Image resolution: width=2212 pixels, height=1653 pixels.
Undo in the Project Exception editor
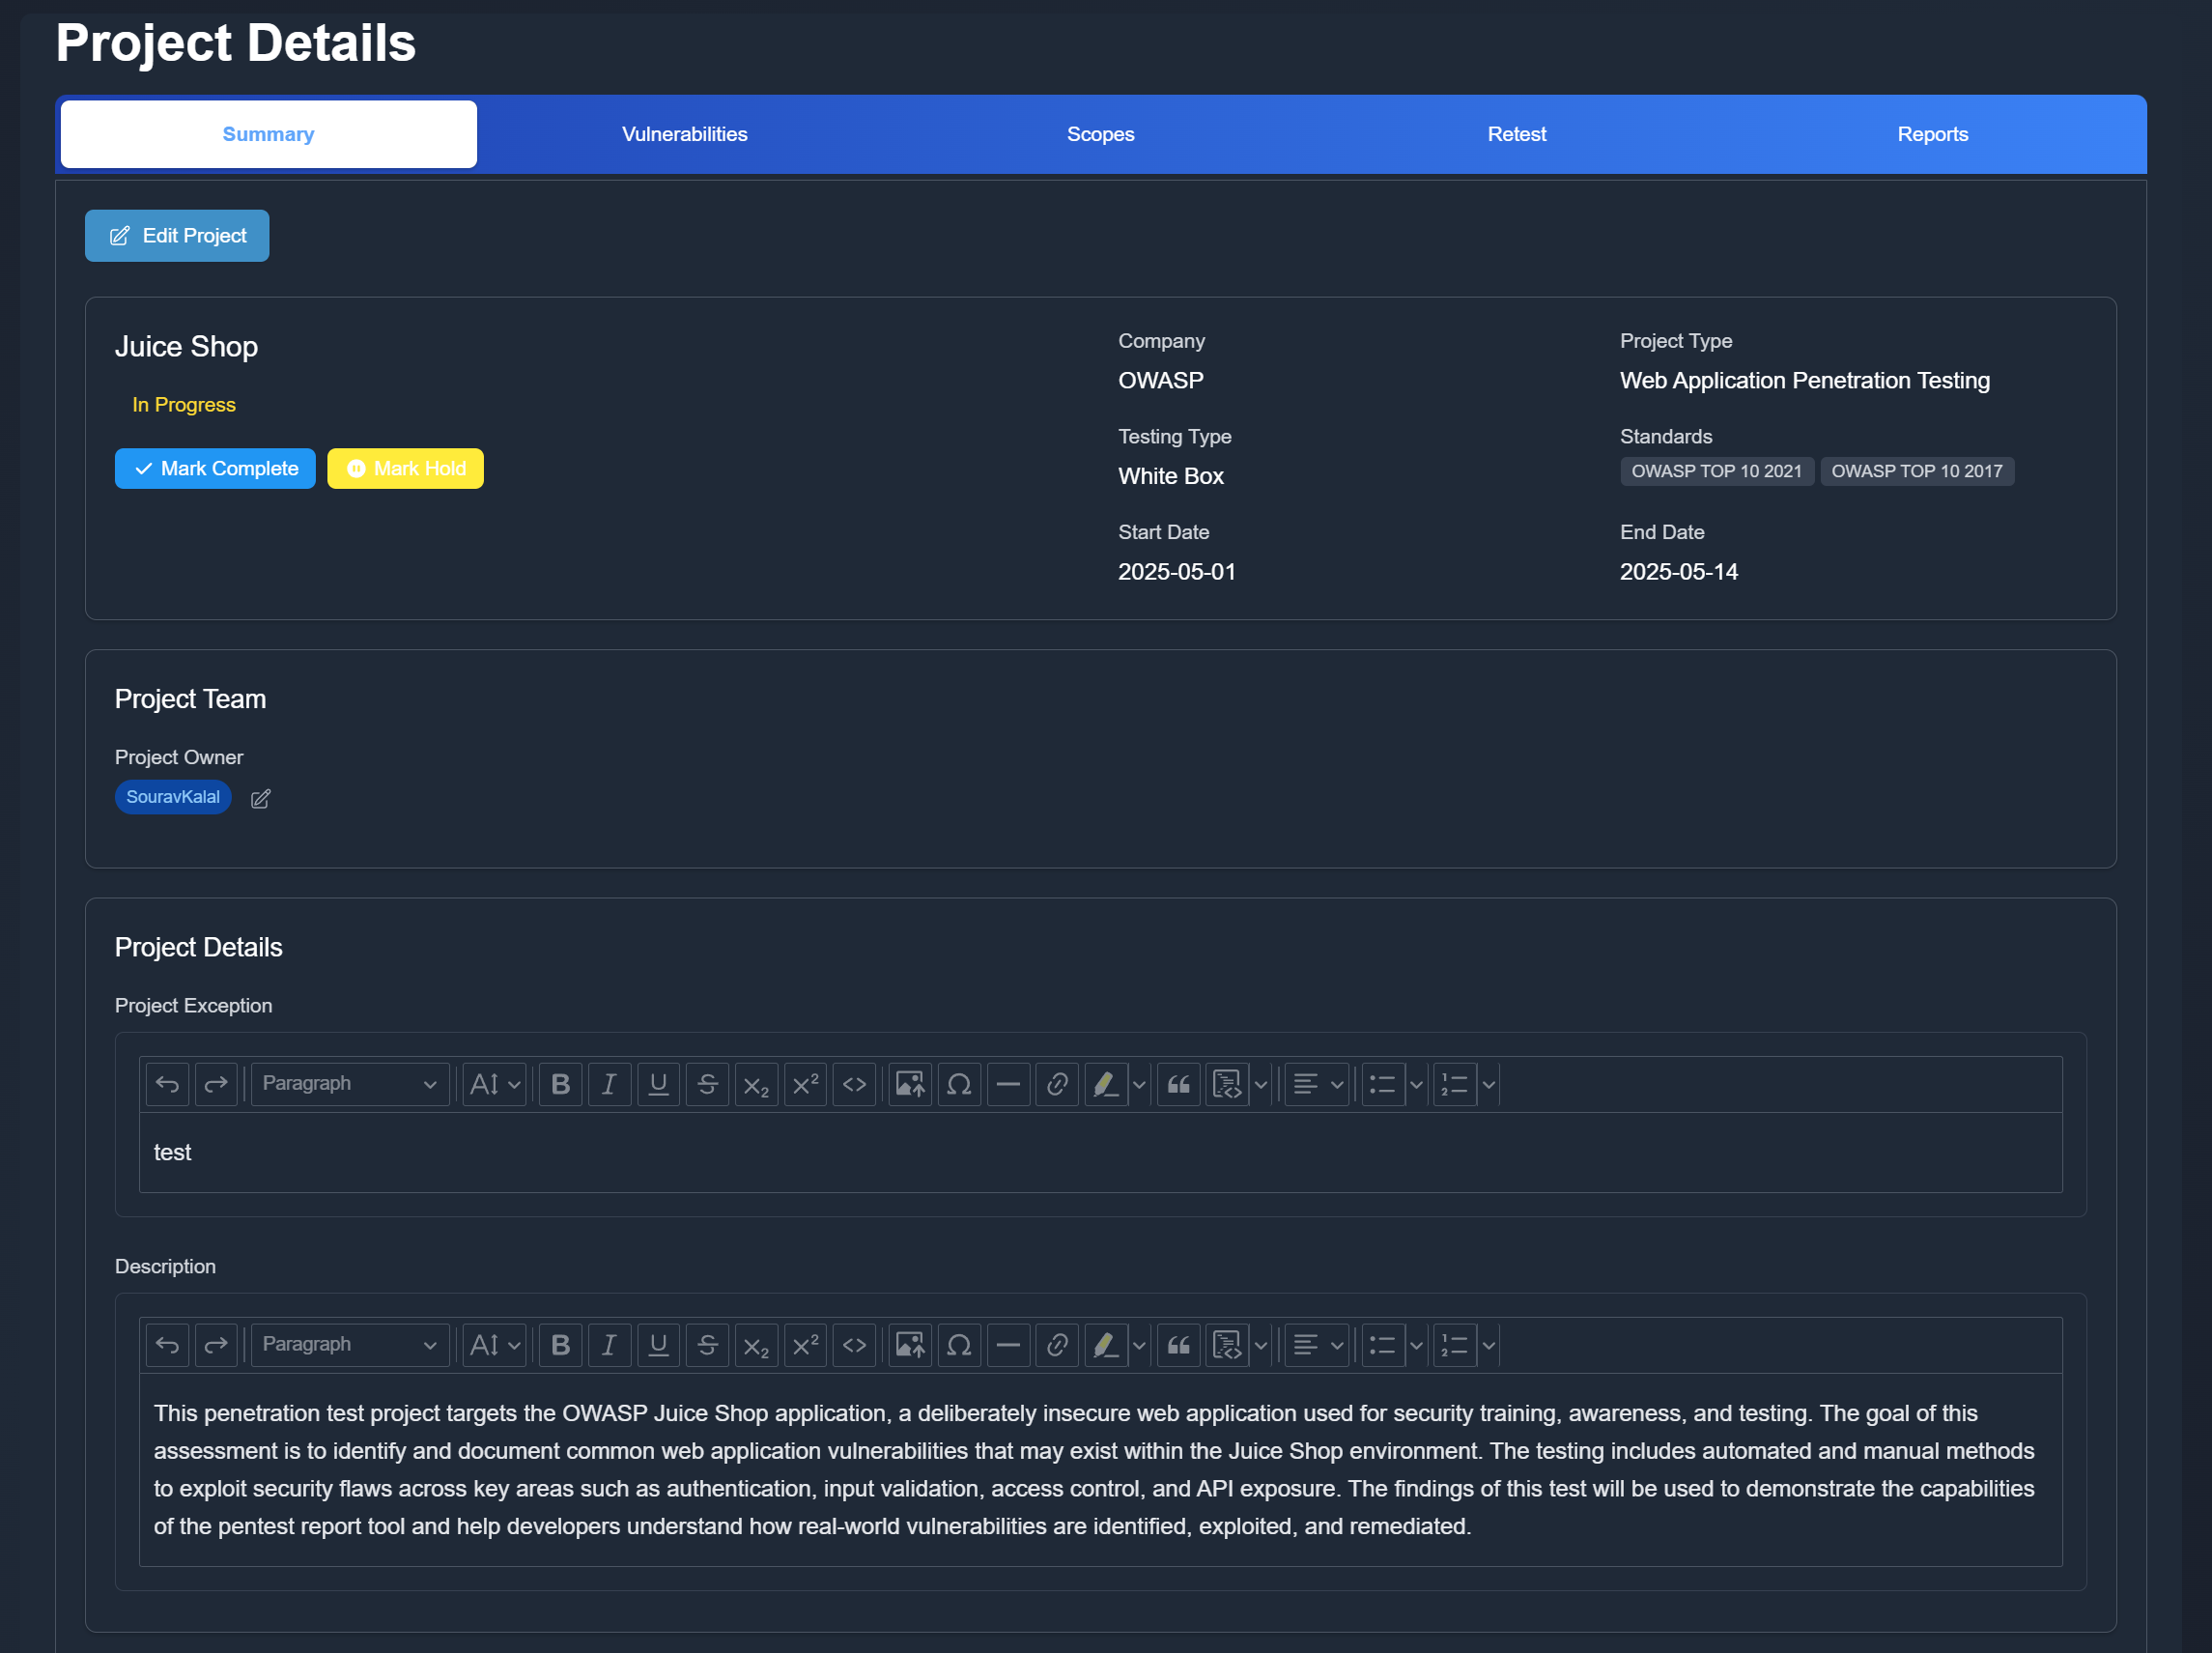[x=167, y=1084]
